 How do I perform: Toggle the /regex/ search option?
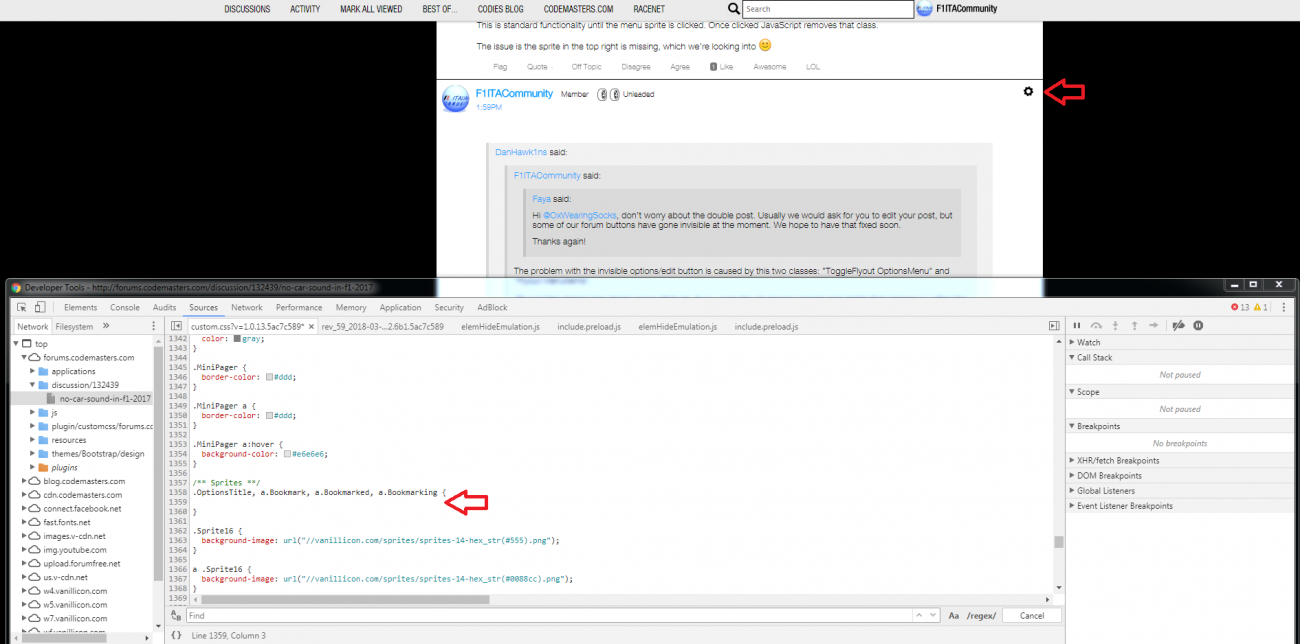coord(979,616)
